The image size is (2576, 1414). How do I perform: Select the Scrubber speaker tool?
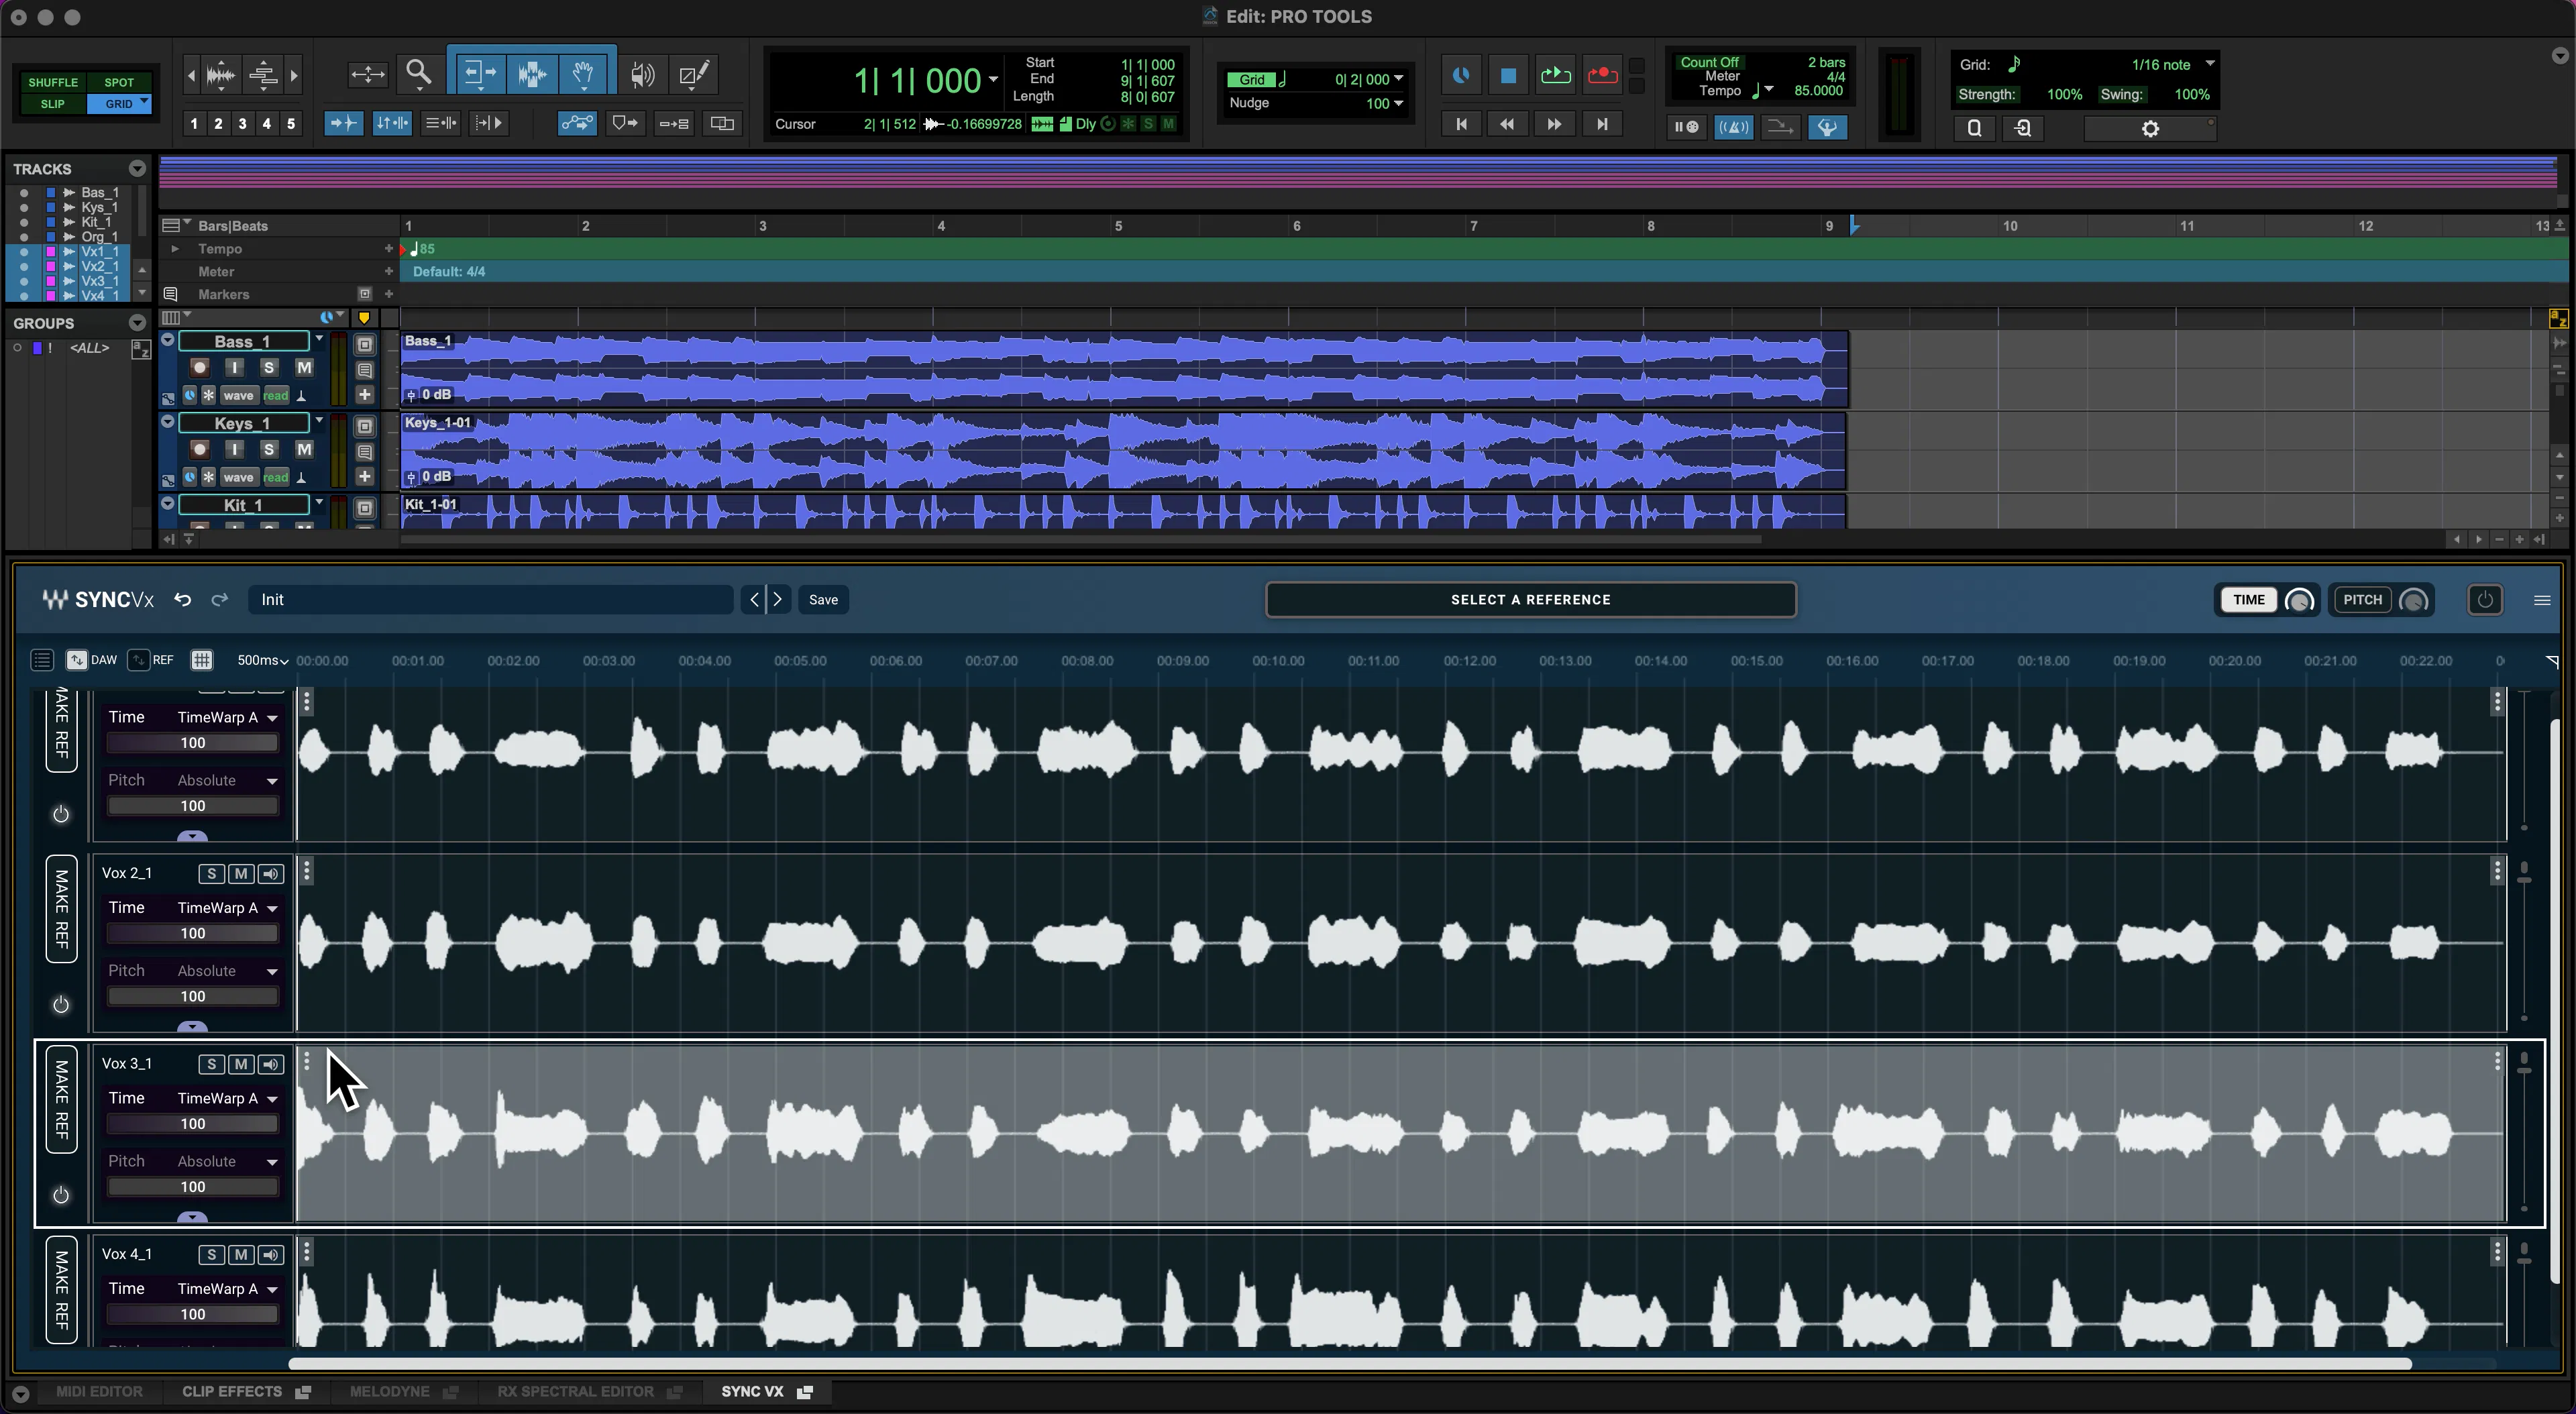tap(643, 74)
